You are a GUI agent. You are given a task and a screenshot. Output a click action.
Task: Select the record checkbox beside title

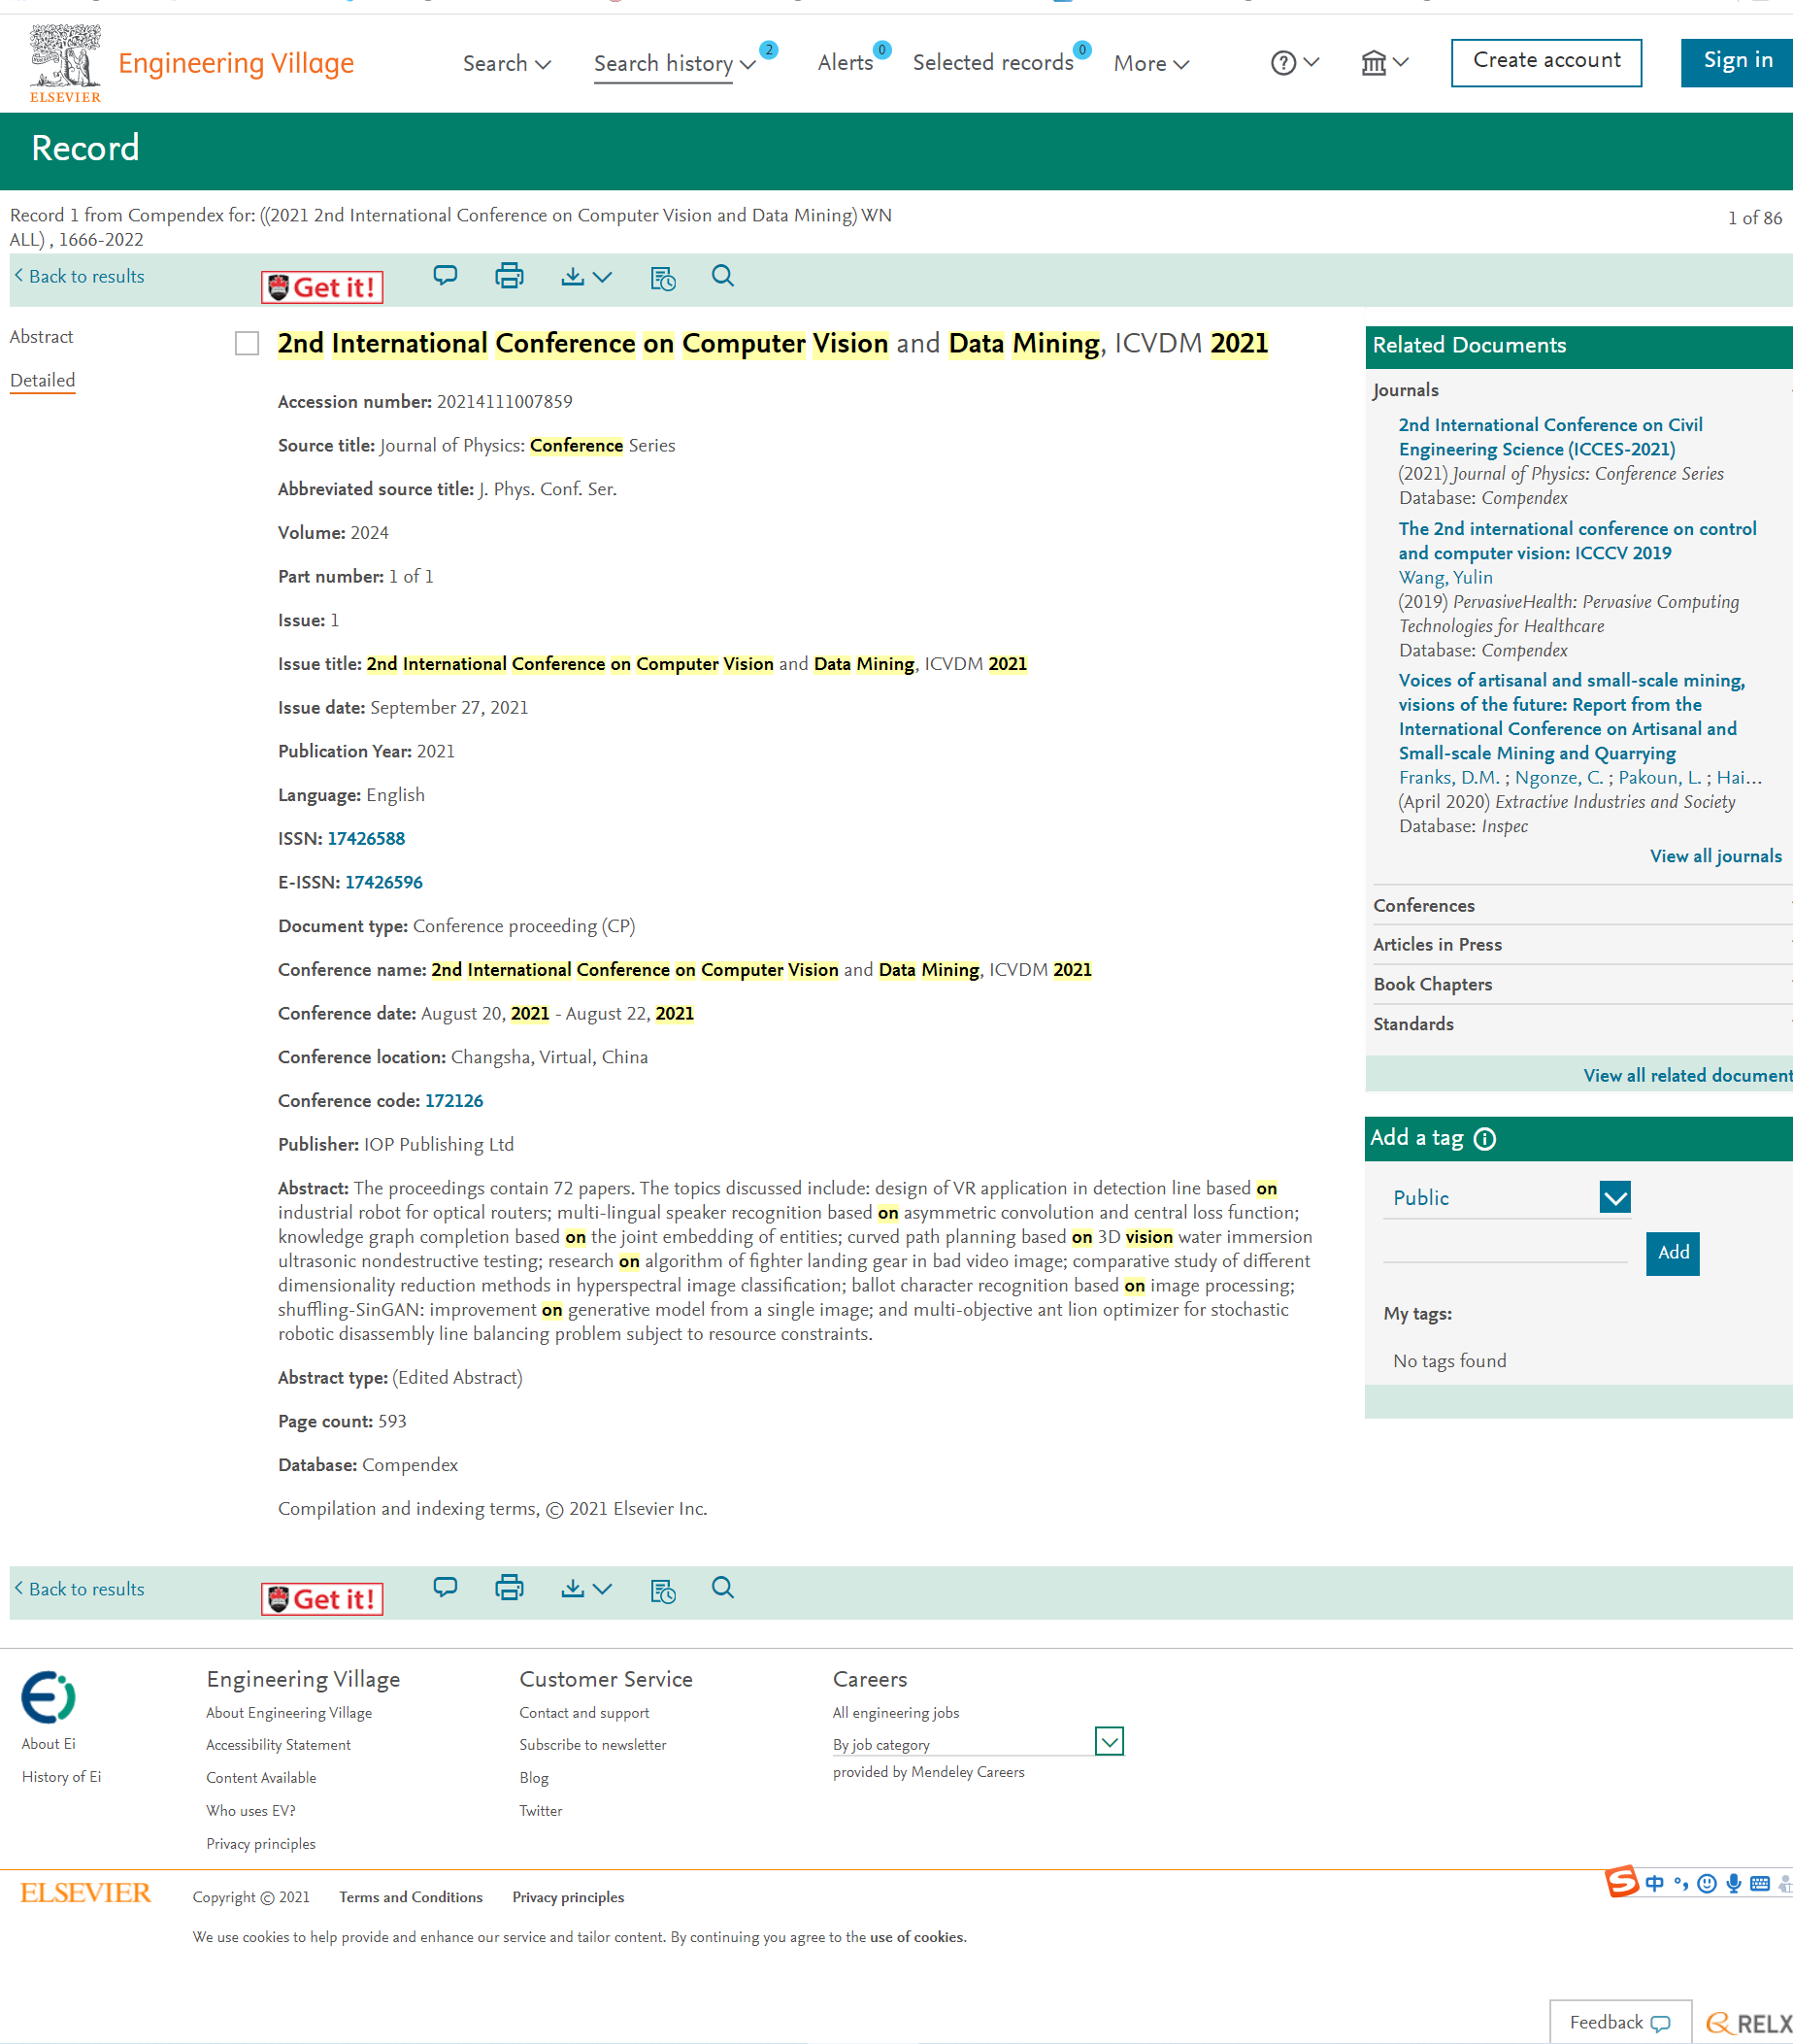point(247,344)
